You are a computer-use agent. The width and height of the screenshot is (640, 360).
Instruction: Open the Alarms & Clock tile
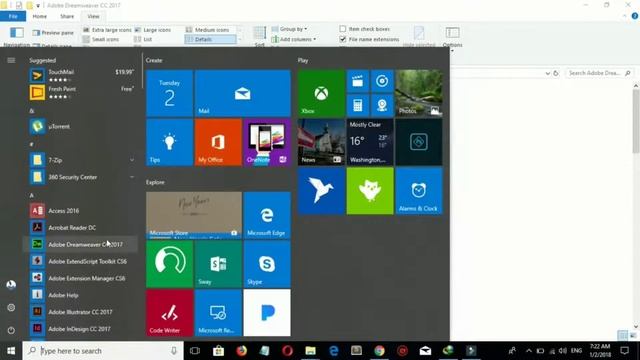click(419, 191)
